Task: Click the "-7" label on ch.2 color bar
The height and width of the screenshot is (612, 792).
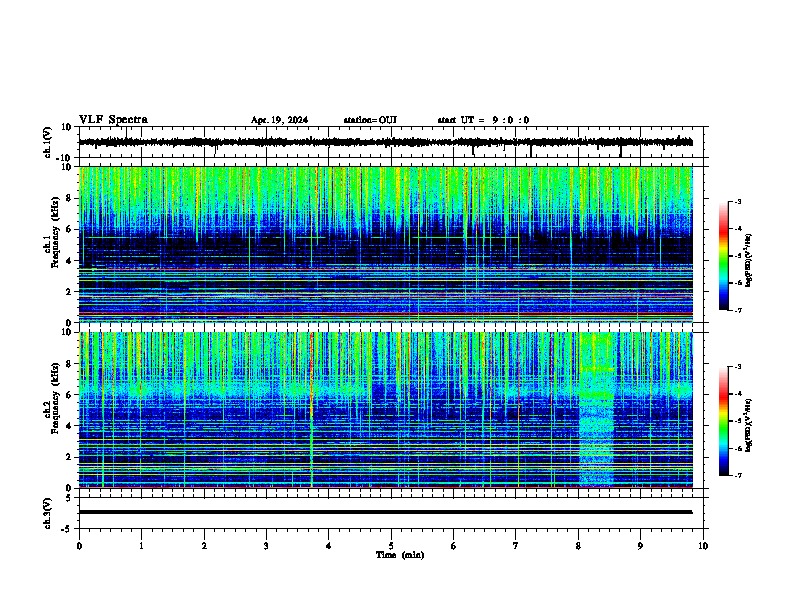Action: click(x=738, y=475)
